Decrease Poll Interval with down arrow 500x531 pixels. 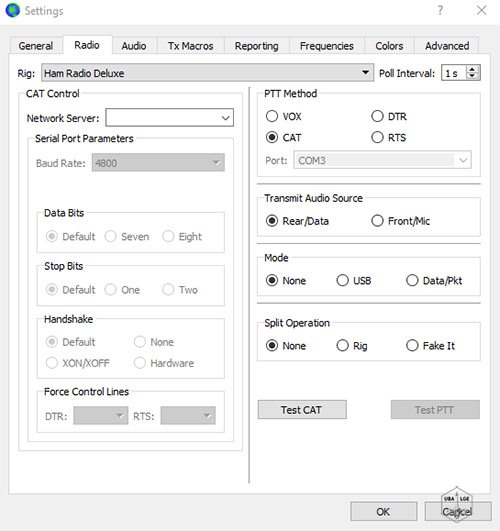[x=472, y=76]
